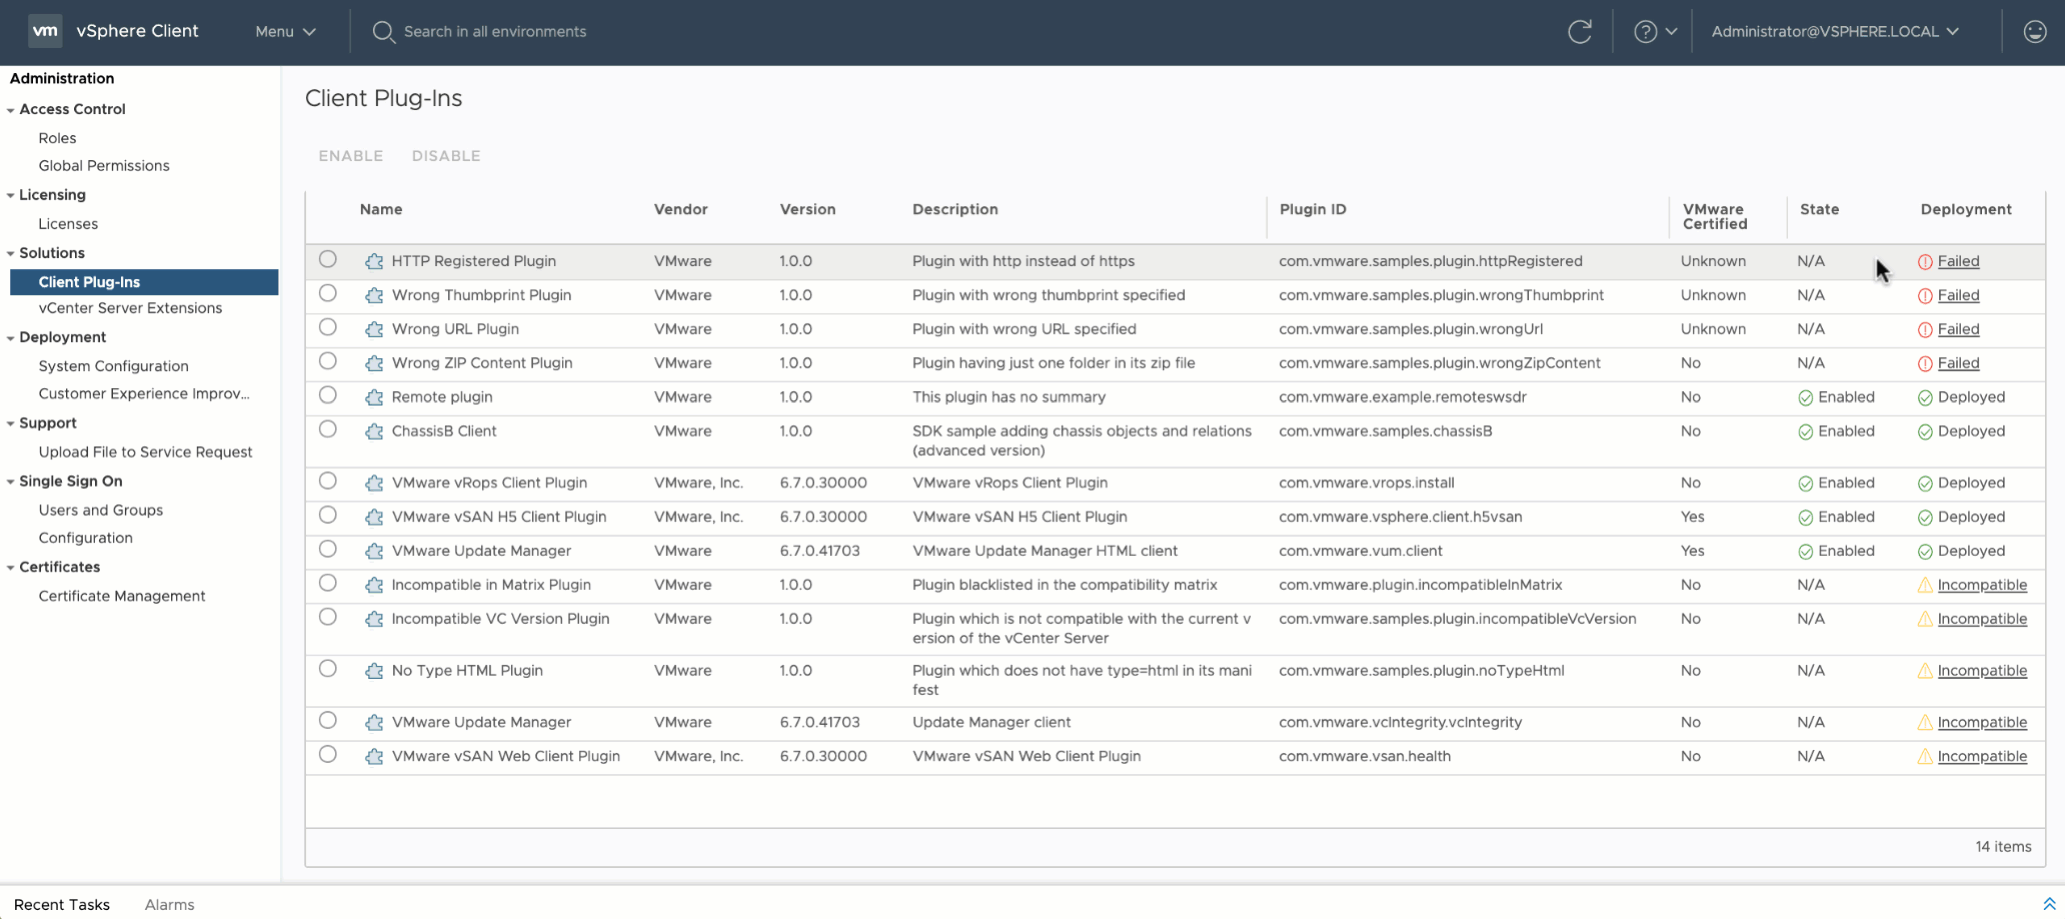The width and height of the screenshot is (2065, 919).
Task: Select the HTTP Registered Plugin radio button
Action: point(328,260)
